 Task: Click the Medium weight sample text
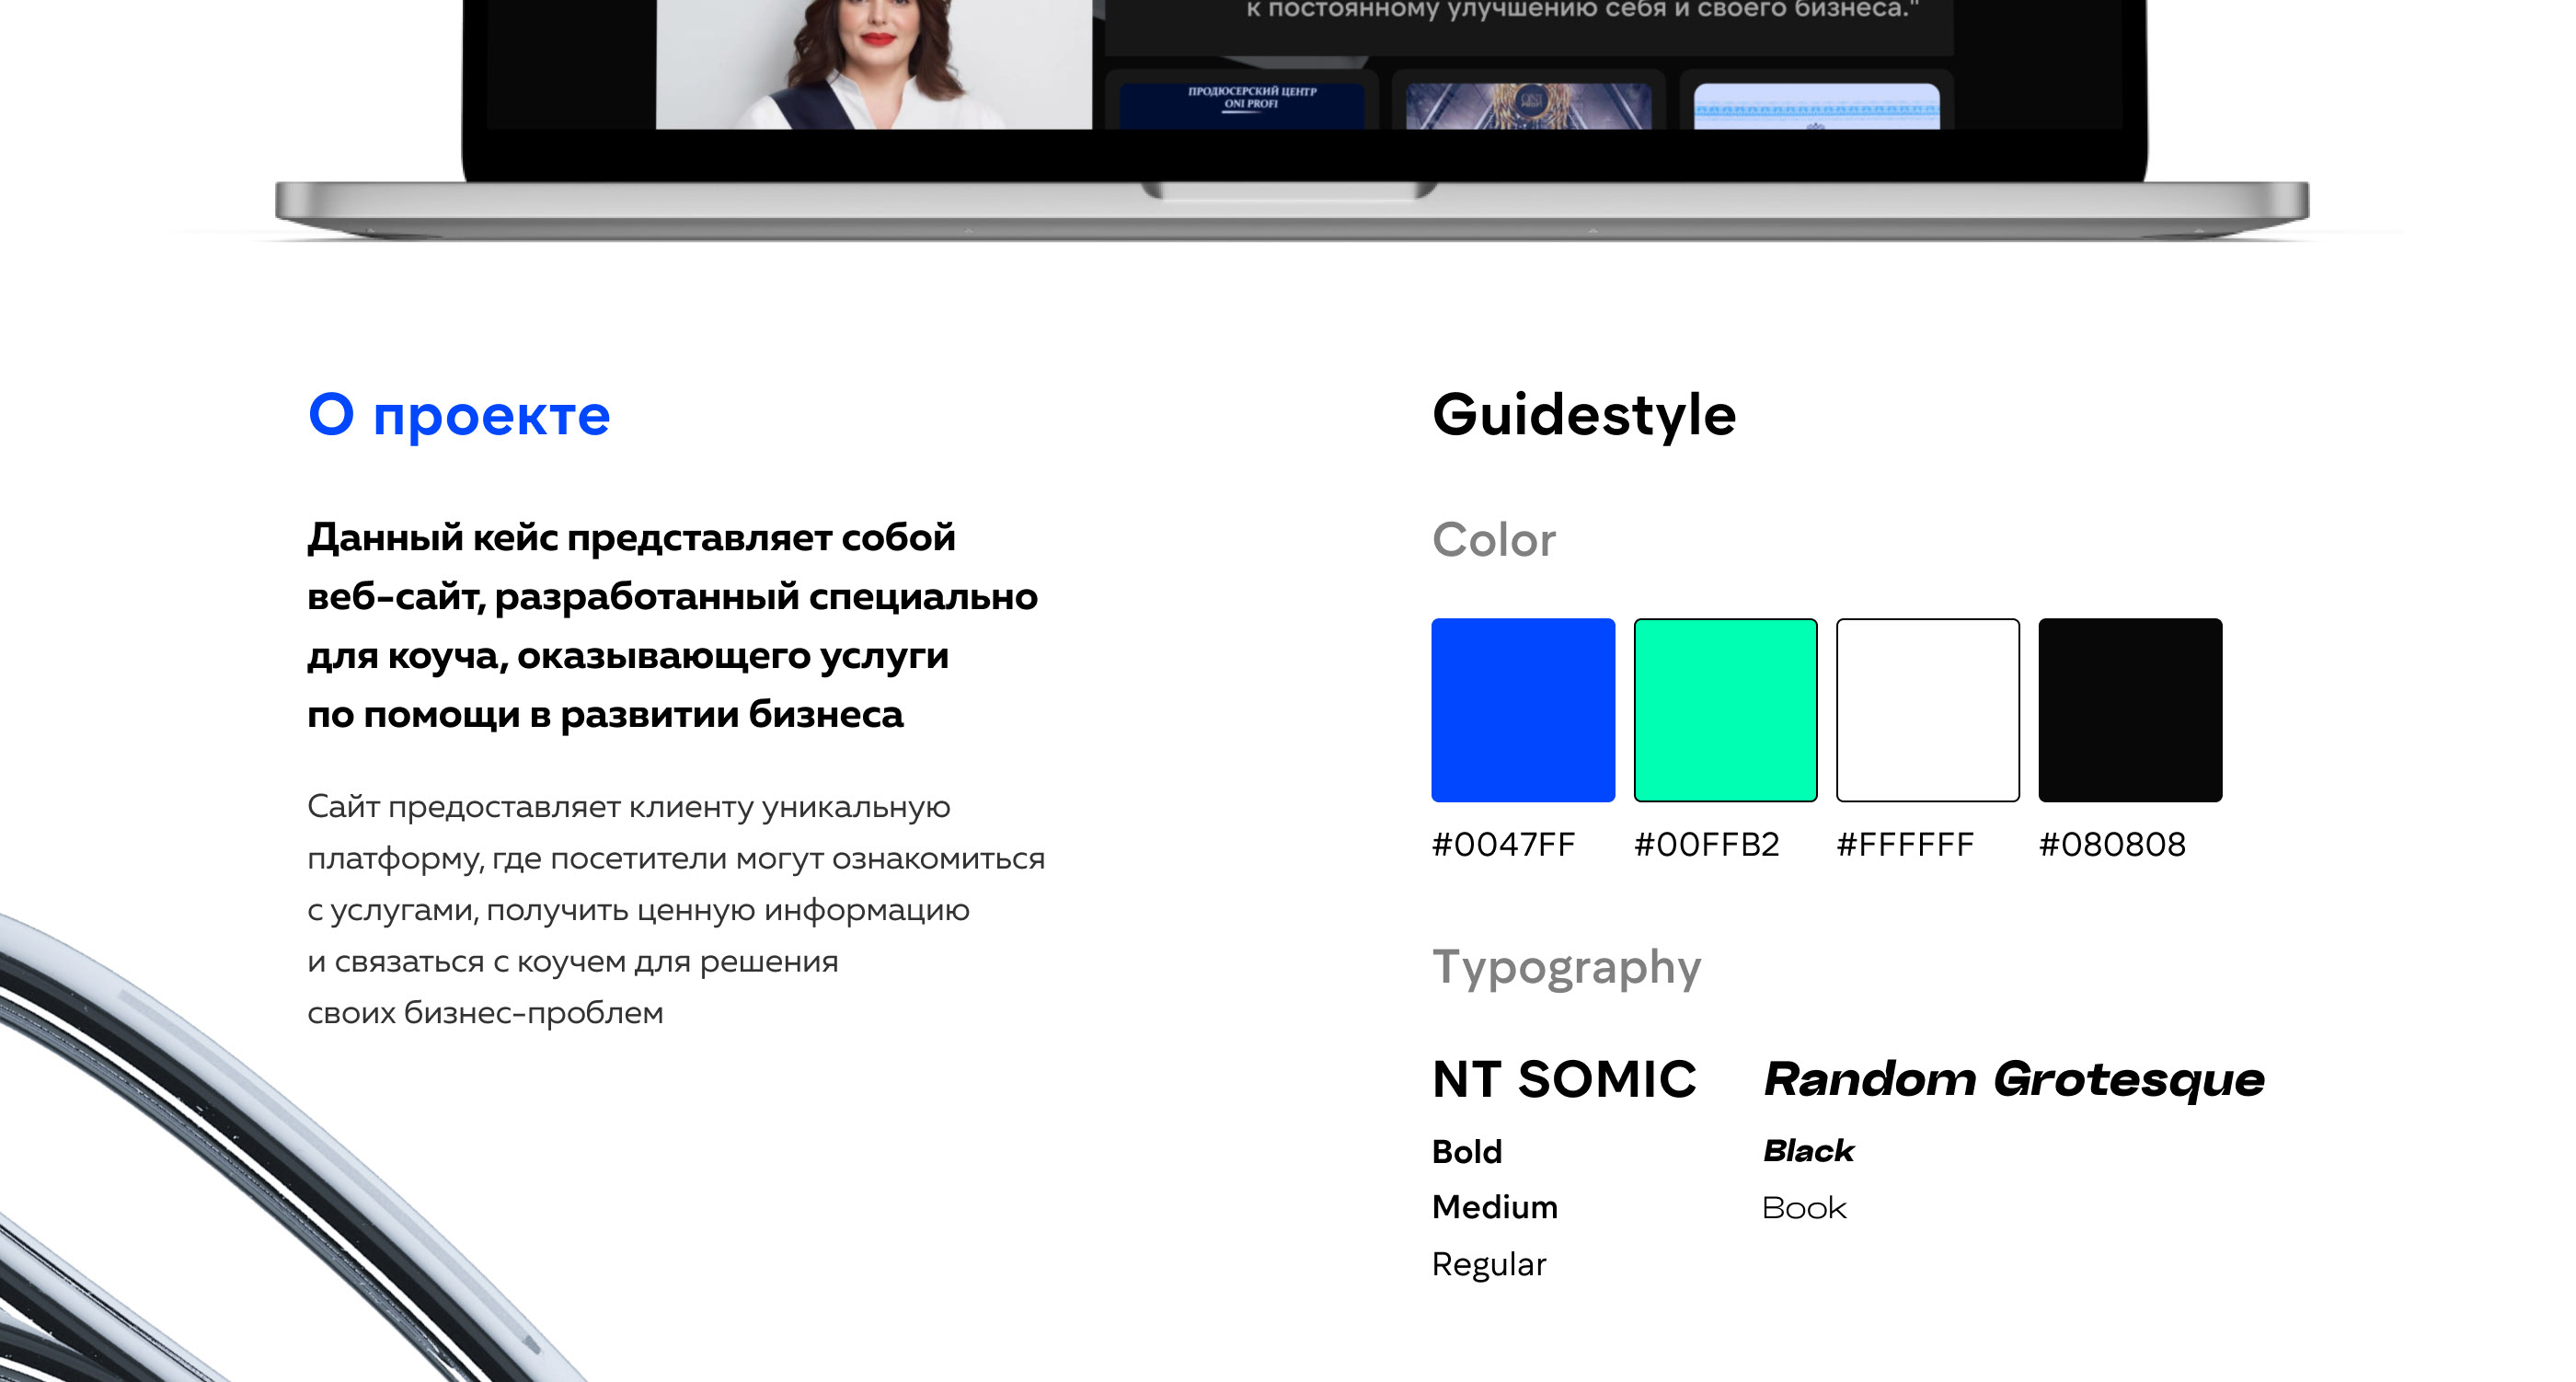pyautogui.click(x=1494, y=1207)
